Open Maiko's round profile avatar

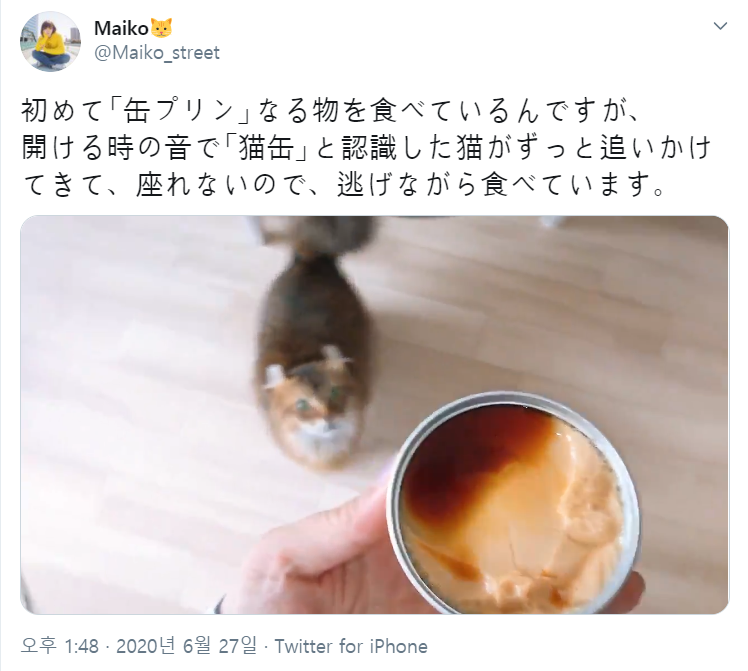[50, 41]
